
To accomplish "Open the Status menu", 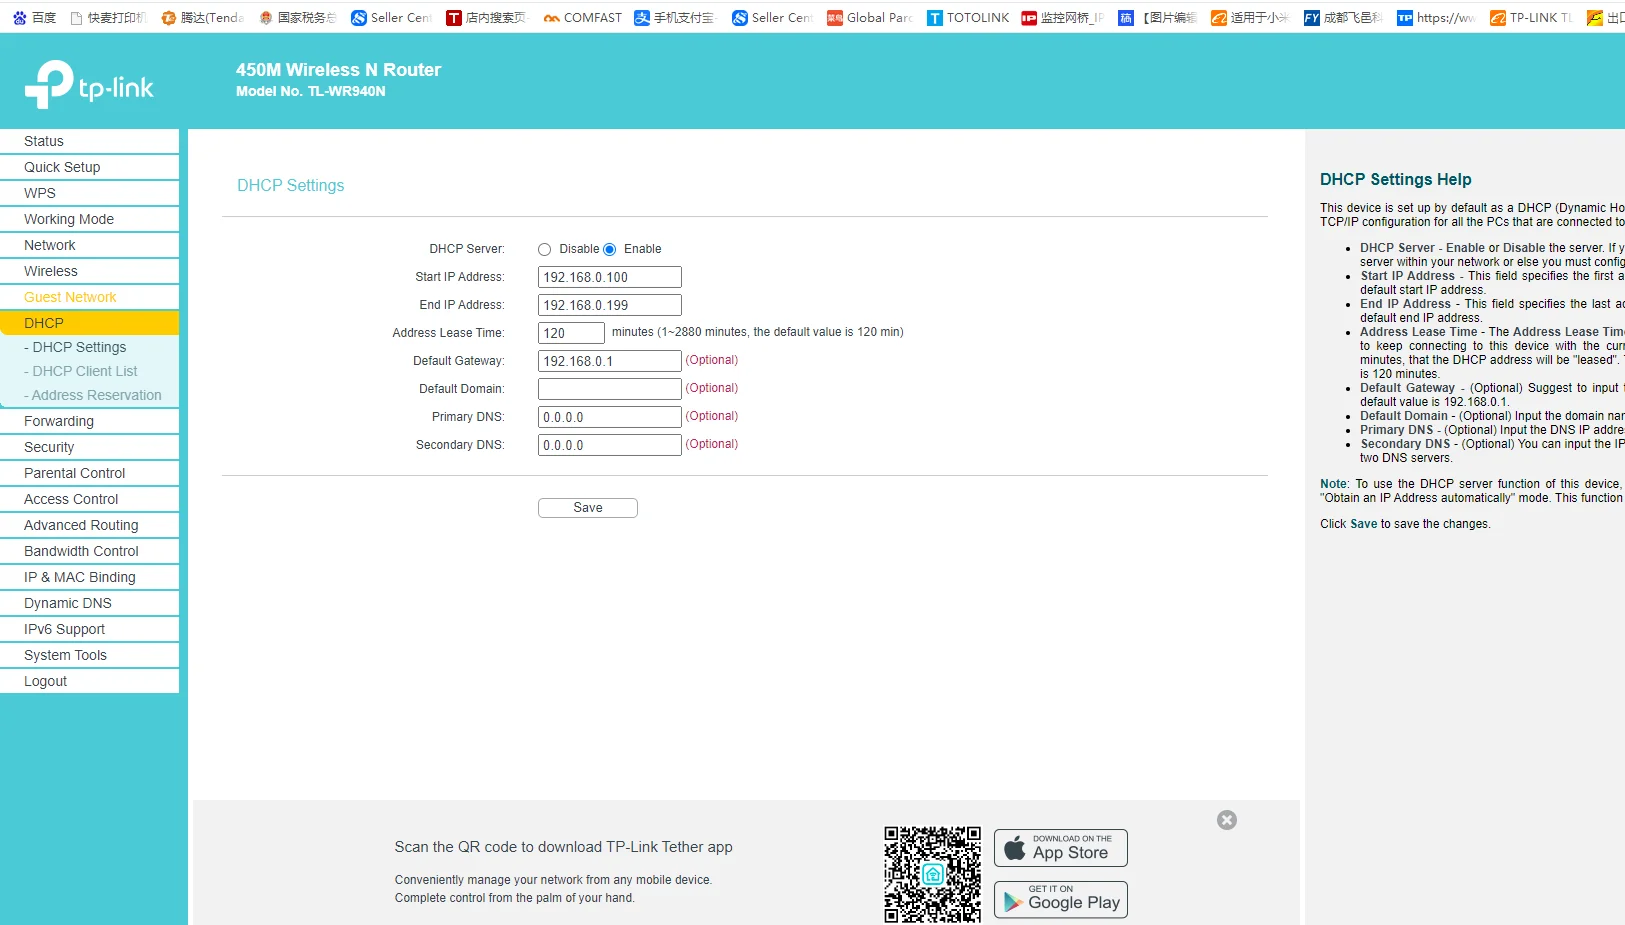I will coord(89,141).
